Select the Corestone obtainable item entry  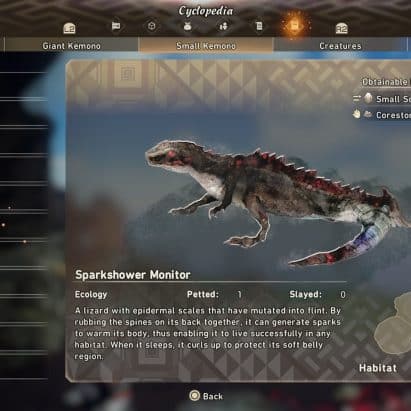point(382,115)
